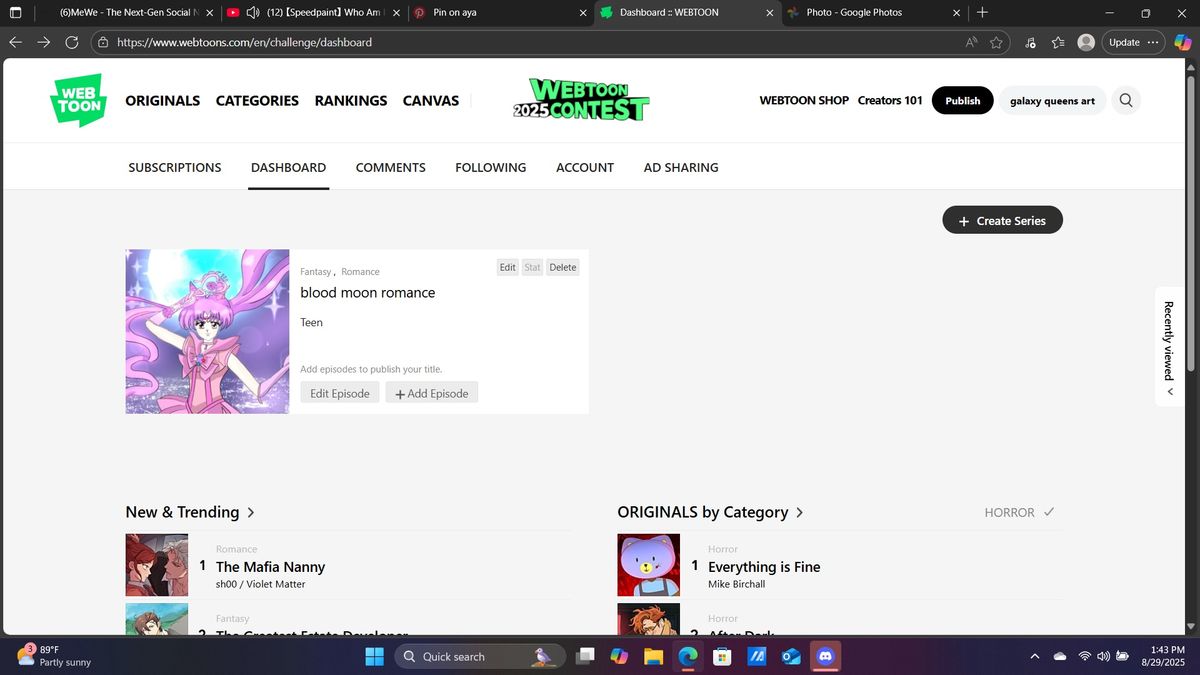Open the blood moon romance series title

click(368, 293)
